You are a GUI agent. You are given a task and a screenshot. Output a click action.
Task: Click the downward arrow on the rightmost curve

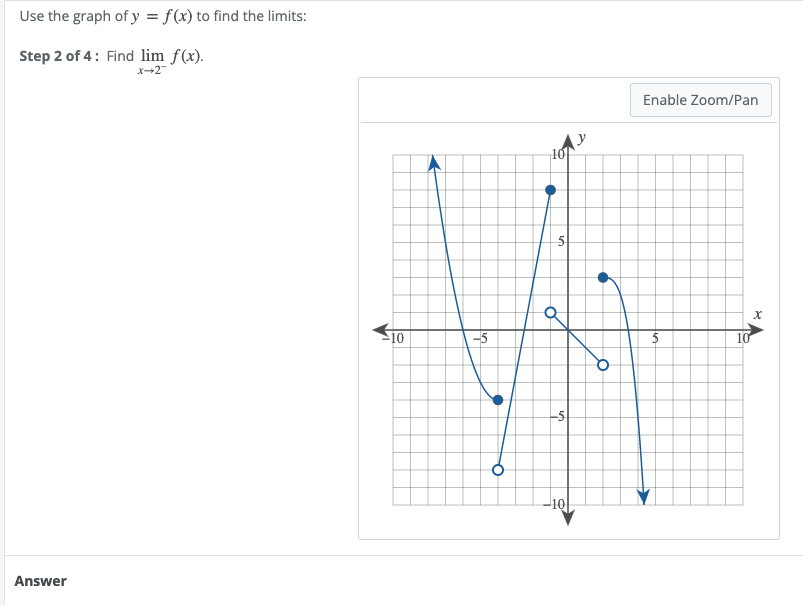(642, 494)
